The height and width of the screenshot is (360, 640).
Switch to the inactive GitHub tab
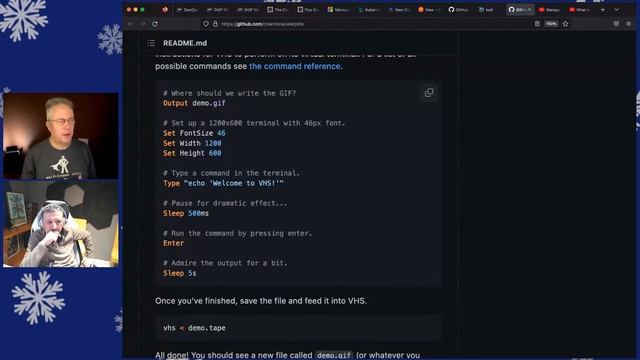click(x=459, y=9)
